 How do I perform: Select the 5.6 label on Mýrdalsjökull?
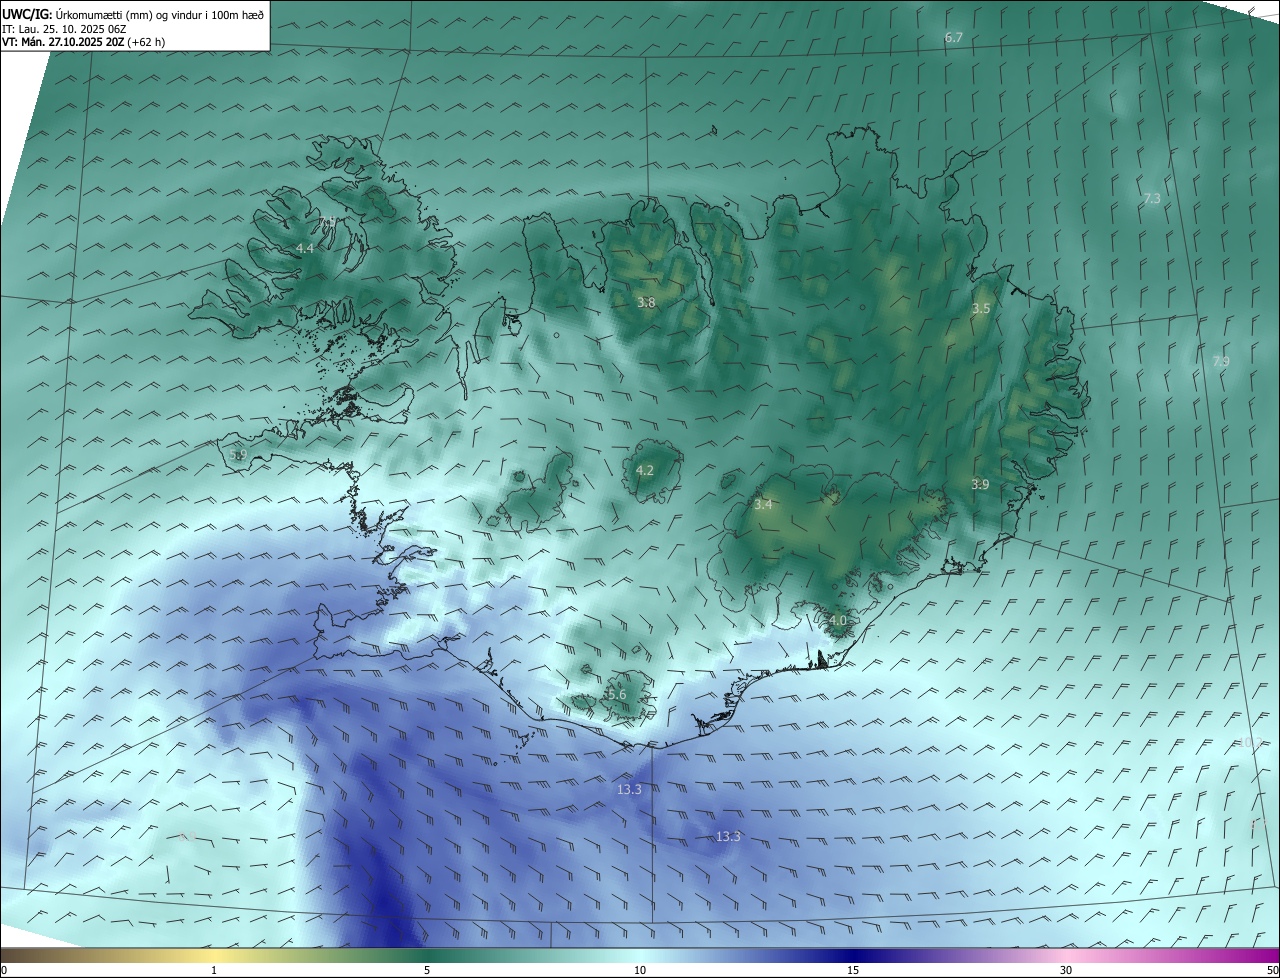(x=616, y=694)
